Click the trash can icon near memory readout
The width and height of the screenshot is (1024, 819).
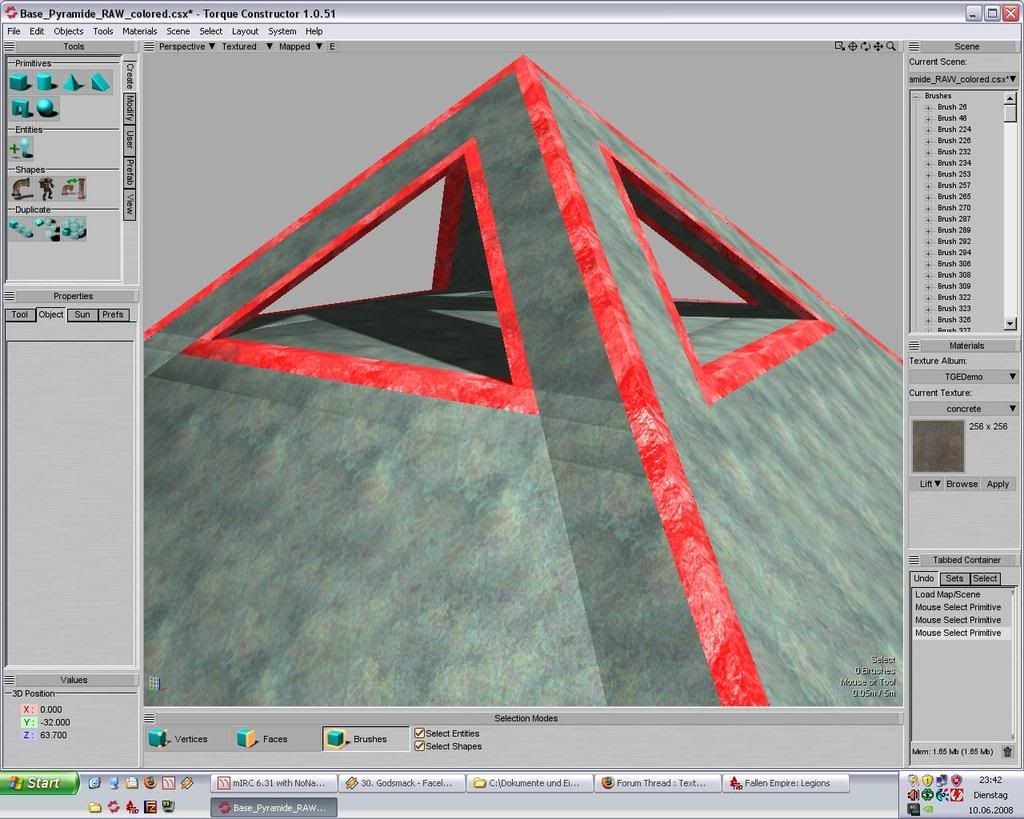(x=1007, y=751)
